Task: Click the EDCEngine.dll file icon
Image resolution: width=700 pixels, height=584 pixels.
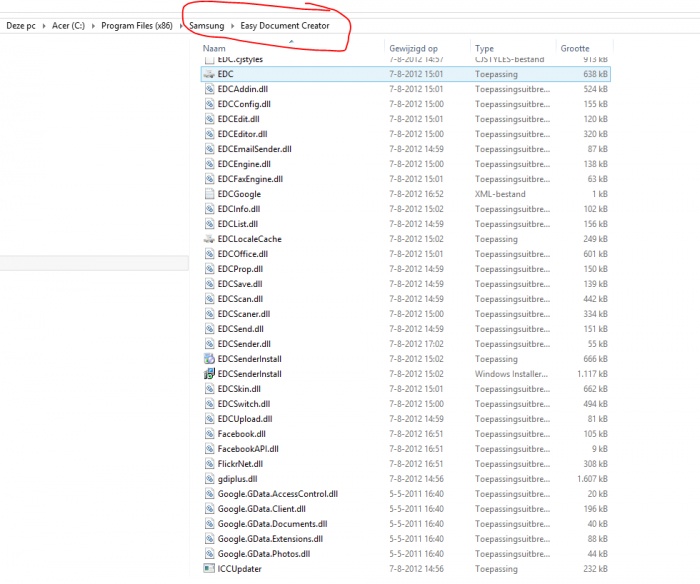Action: click(209, 164)
